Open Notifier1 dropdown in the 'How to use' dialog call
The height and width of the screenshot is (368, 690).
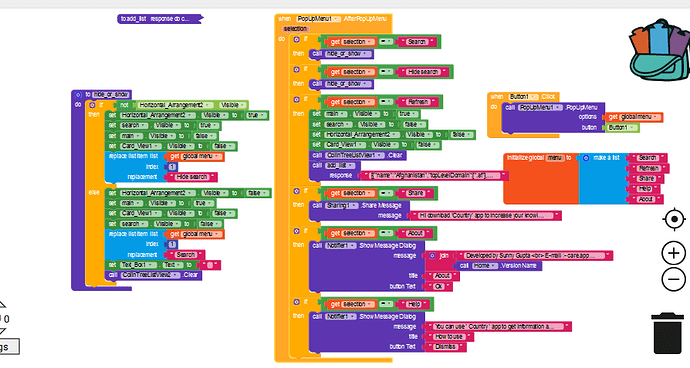341,316
